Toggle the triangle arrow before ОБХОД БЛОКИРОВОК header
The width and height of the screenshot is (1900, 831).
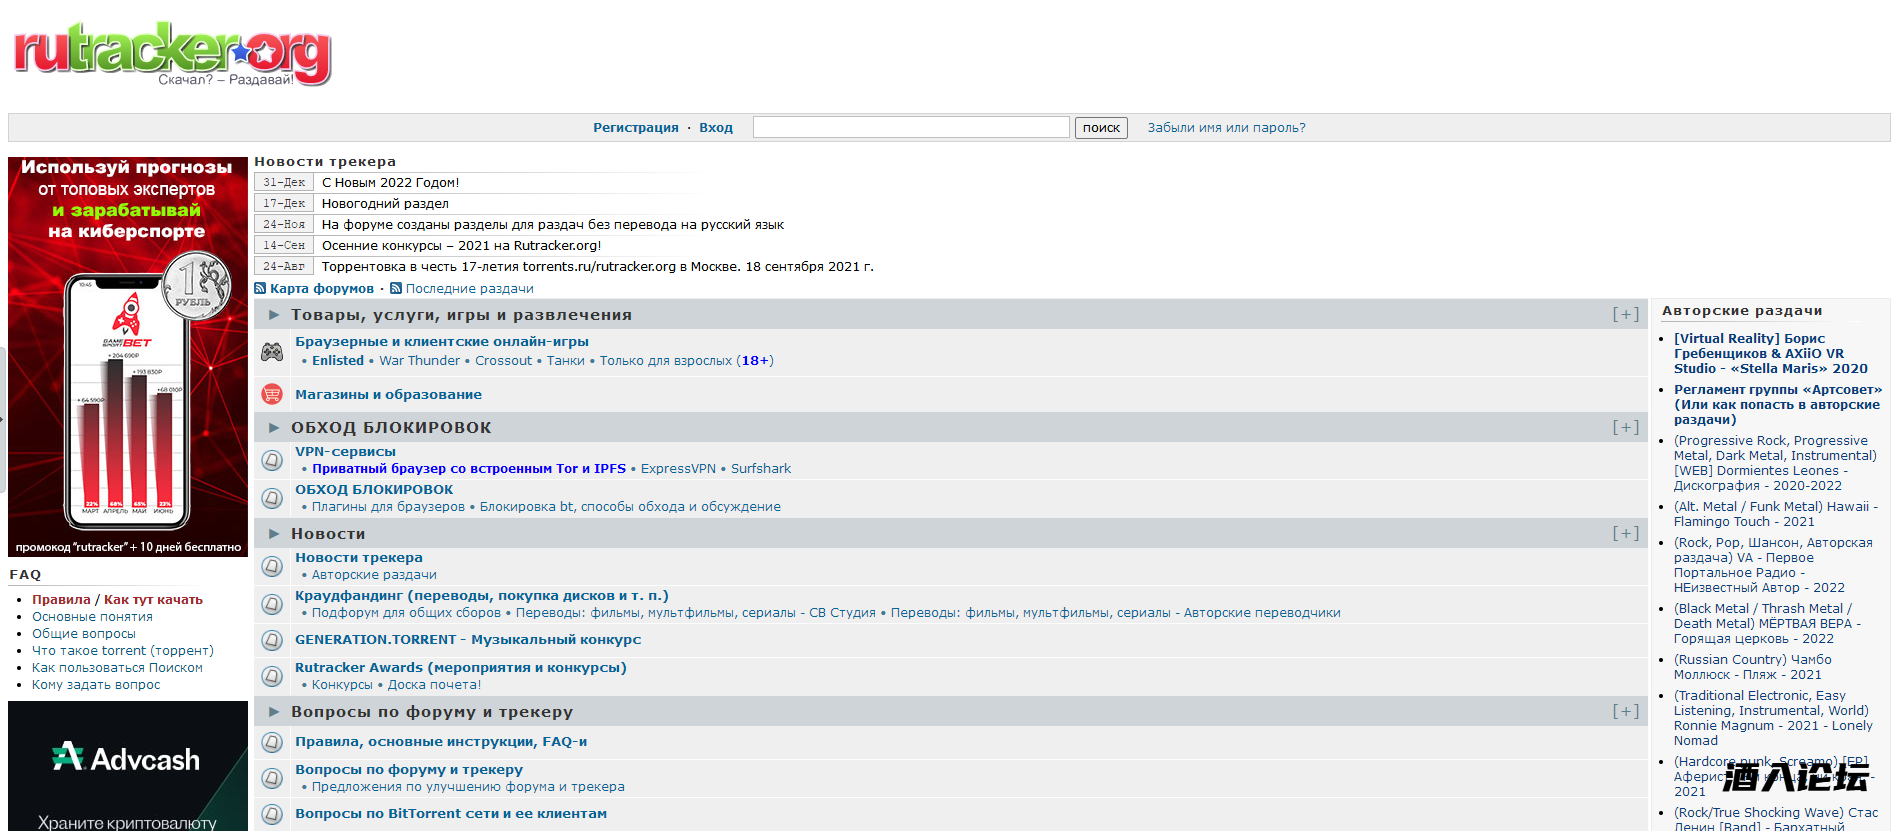[x=274, y=428]
